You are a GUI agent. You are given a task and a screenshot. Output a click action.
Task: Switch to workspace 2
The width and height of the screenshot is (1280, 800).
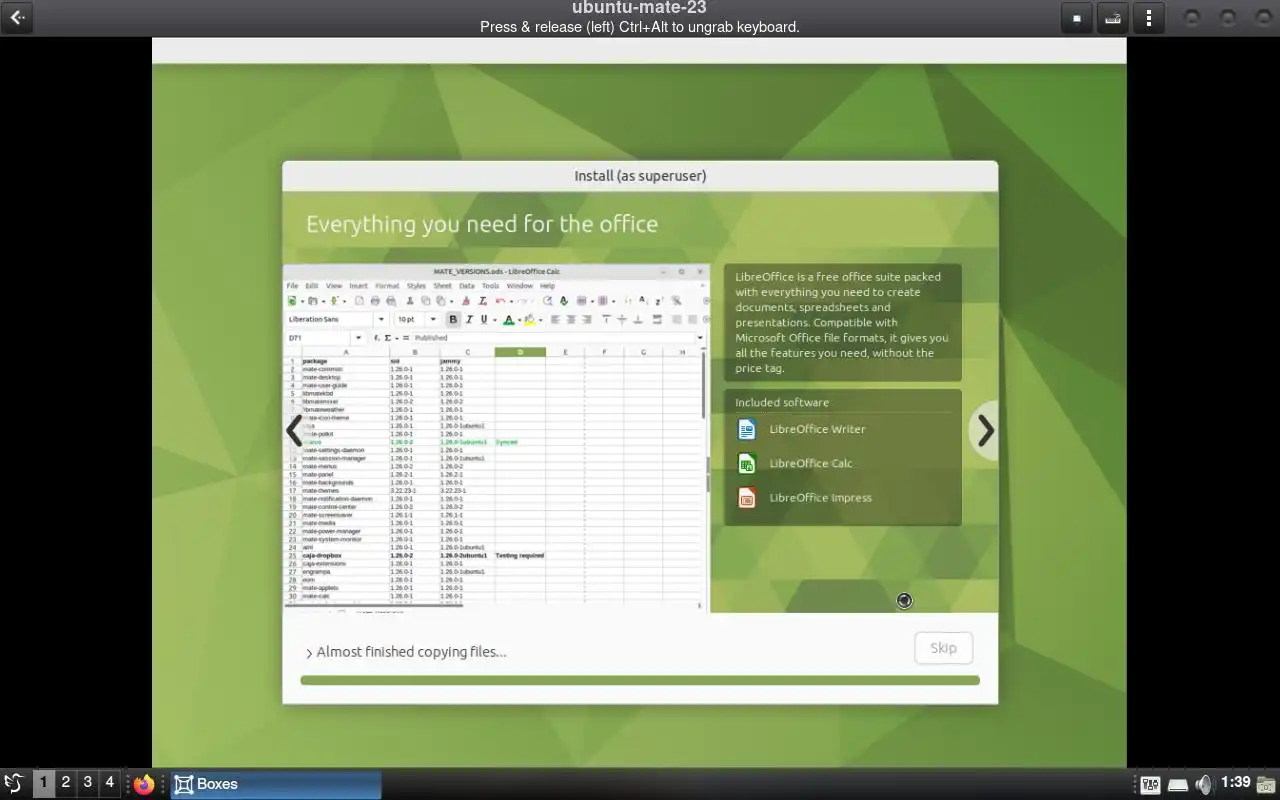[65, 783]
